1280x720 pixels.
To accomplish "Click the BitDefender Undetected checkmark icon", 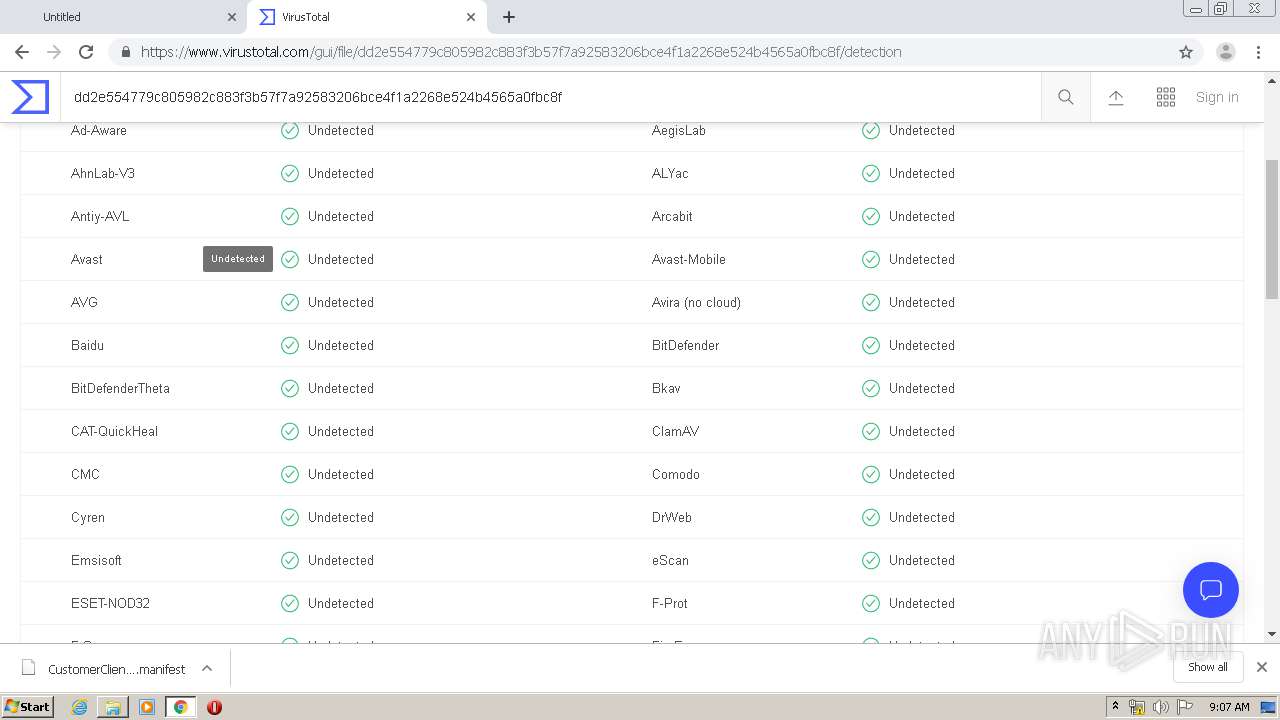I will [x=871, y=345].
